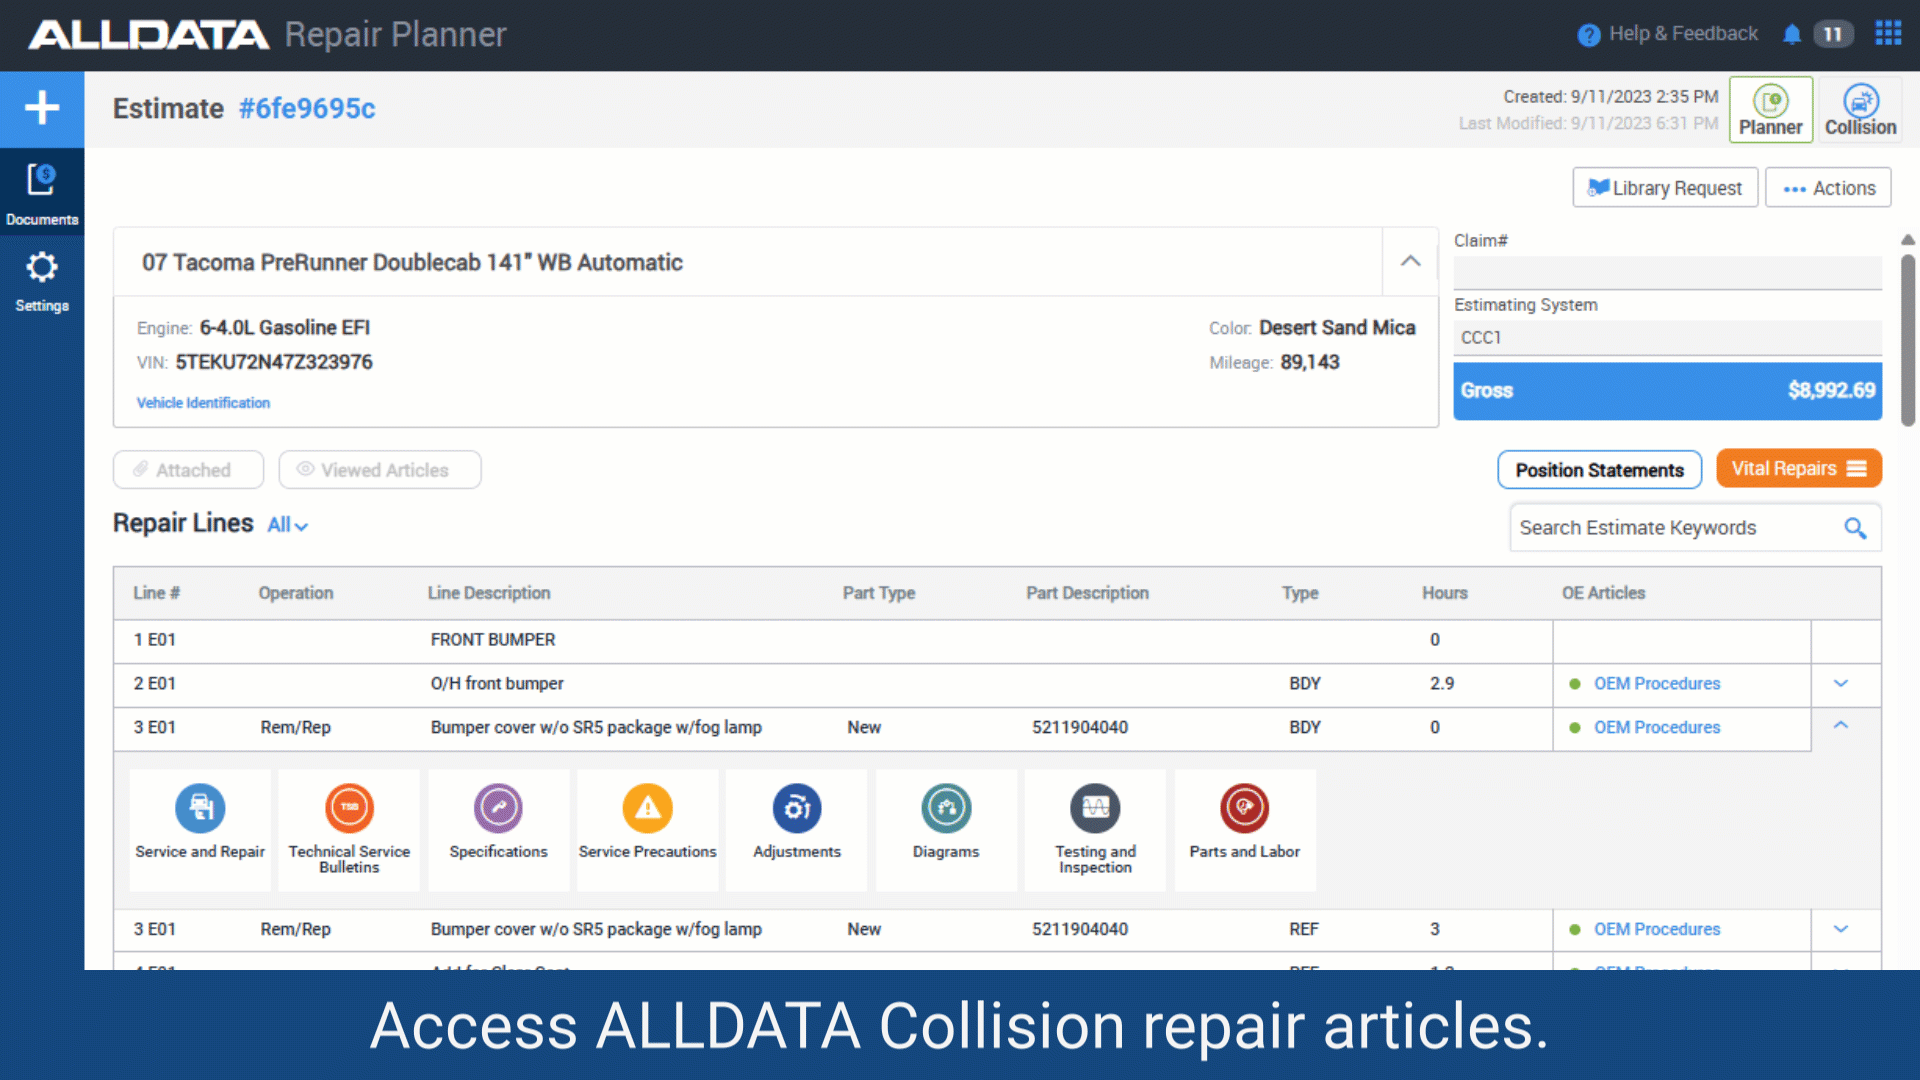The image size is (1920, 1080).
Task: Open the Diagrams icon
Action: pos(945,808)
